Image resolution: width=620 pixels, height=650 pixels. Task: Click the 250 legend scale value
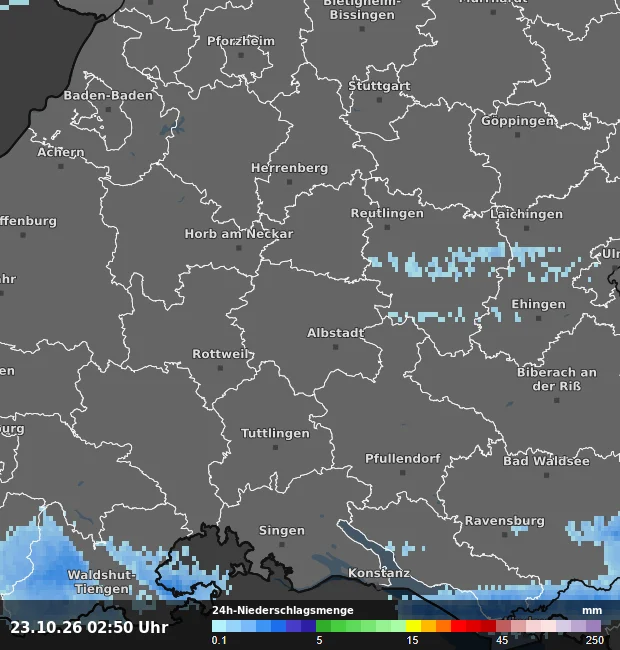pyautogui.click(x=595, y=640)
